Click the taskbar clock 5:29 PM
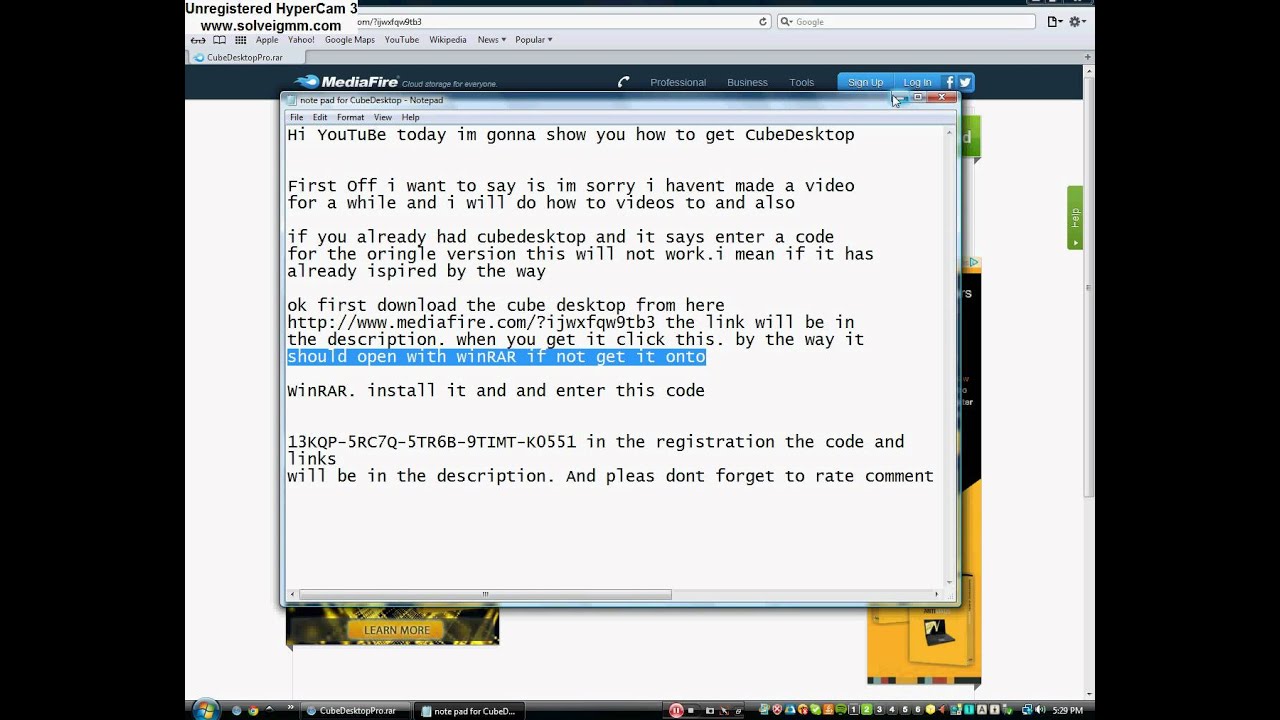Viewport: 1280px width, 720px height. [x=1067, y=711]
